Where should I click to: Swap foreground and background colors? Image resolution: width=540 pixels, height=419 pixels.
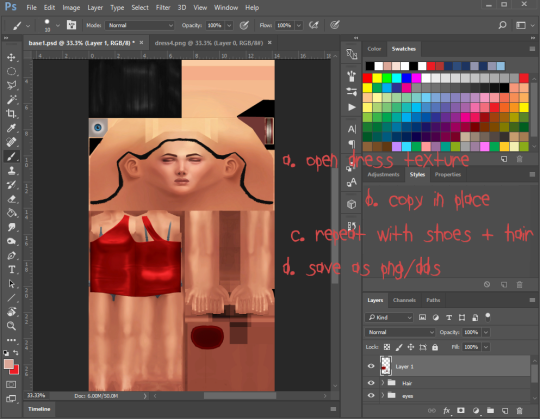(x=15, y=352)
